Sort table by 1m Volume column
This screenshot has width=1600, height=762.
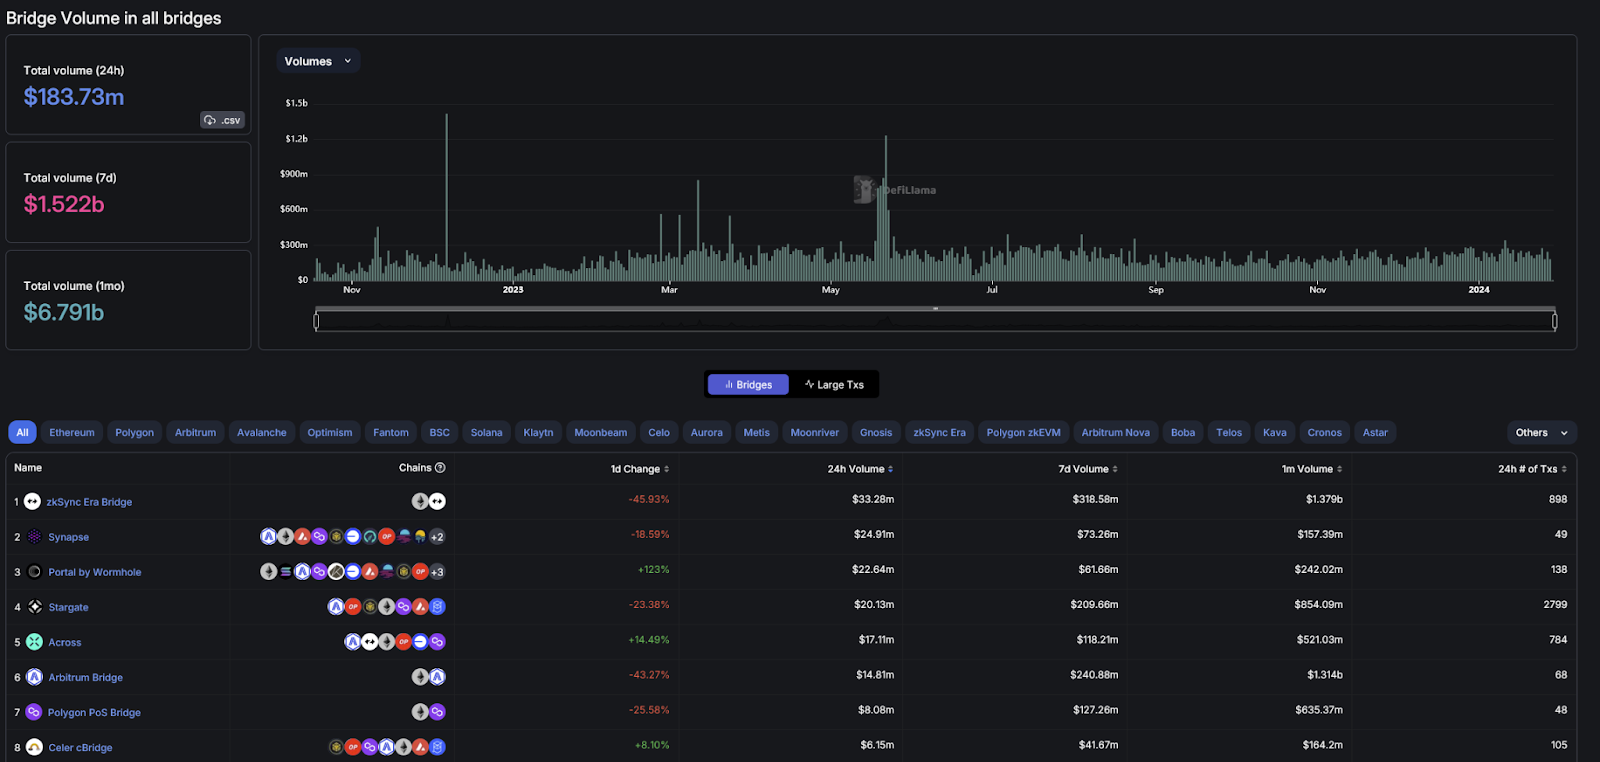[x=1312, y=469]
